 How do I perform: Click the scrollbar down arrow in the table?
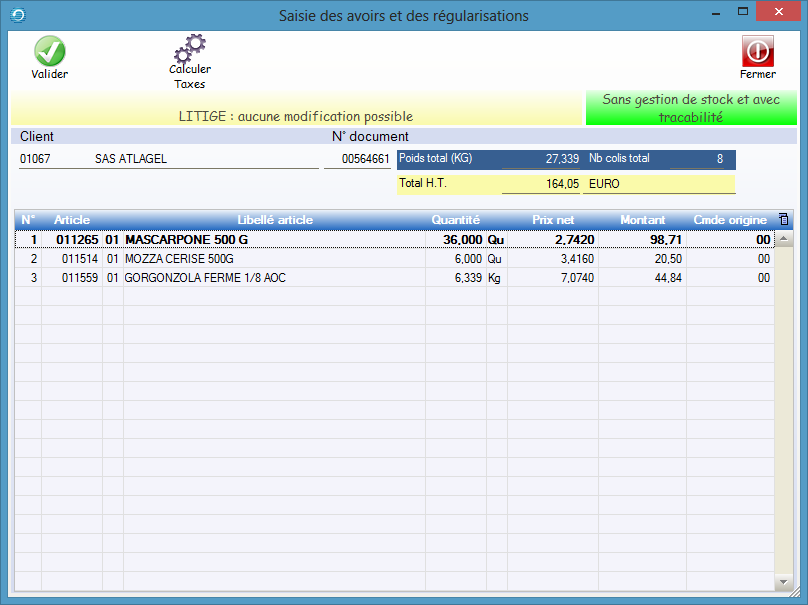coord(784,582)
